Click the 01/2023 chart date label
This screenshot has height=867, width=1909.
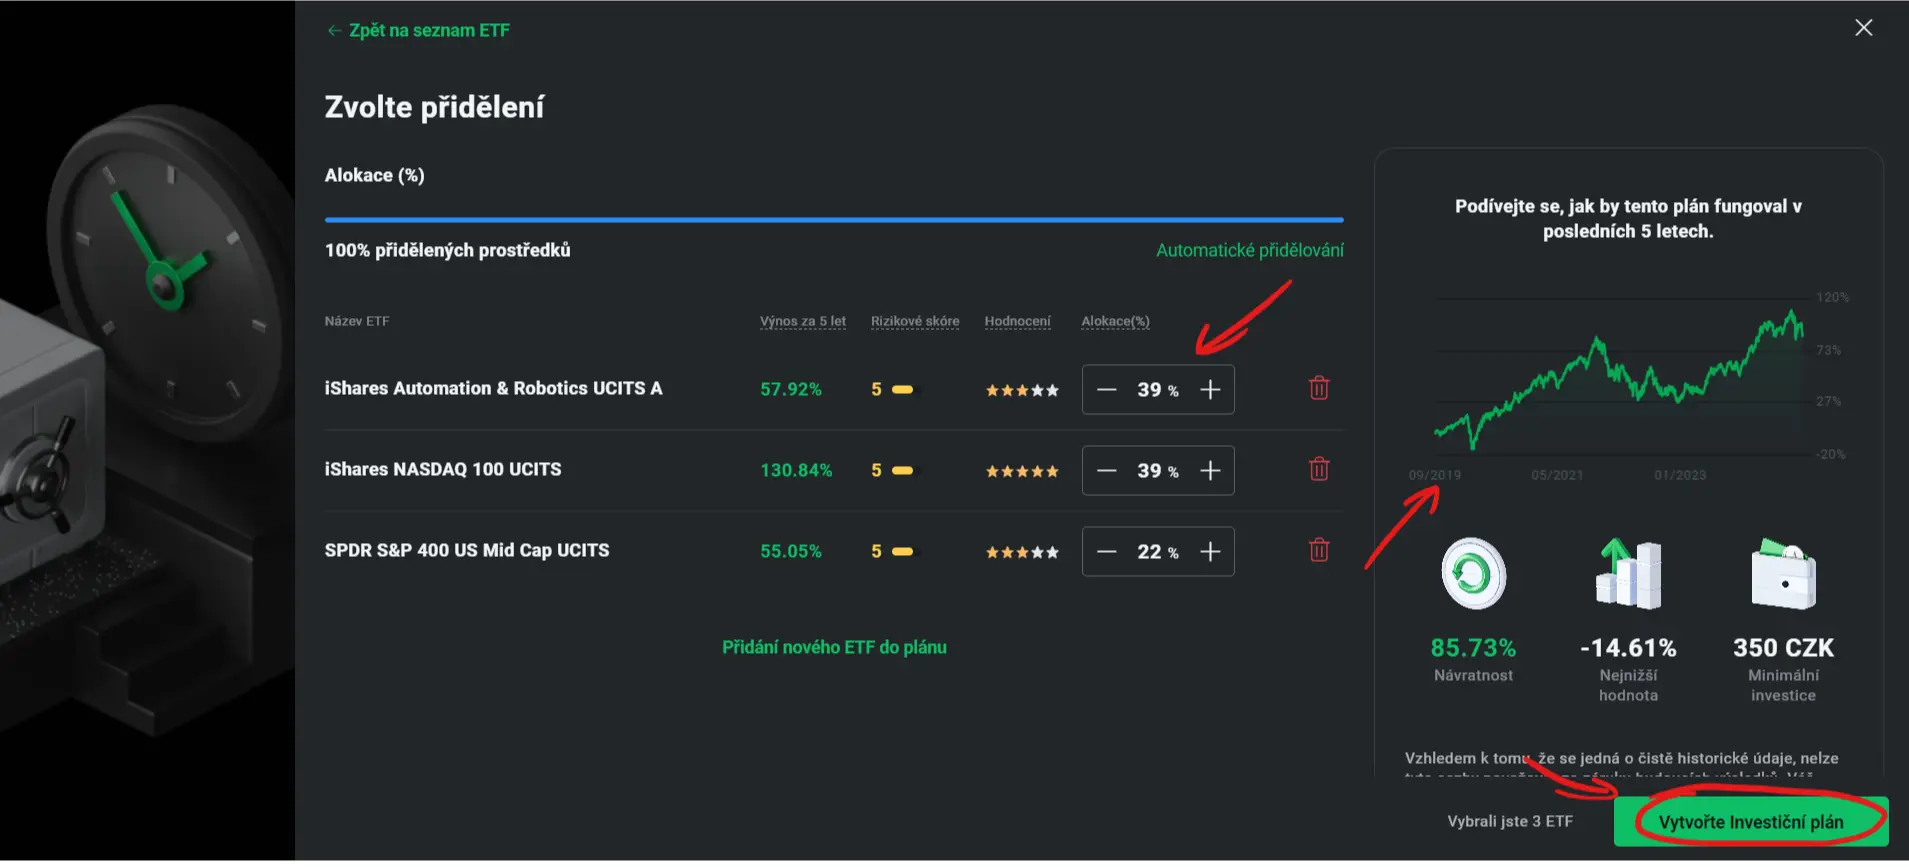(x=1680, y=475)
